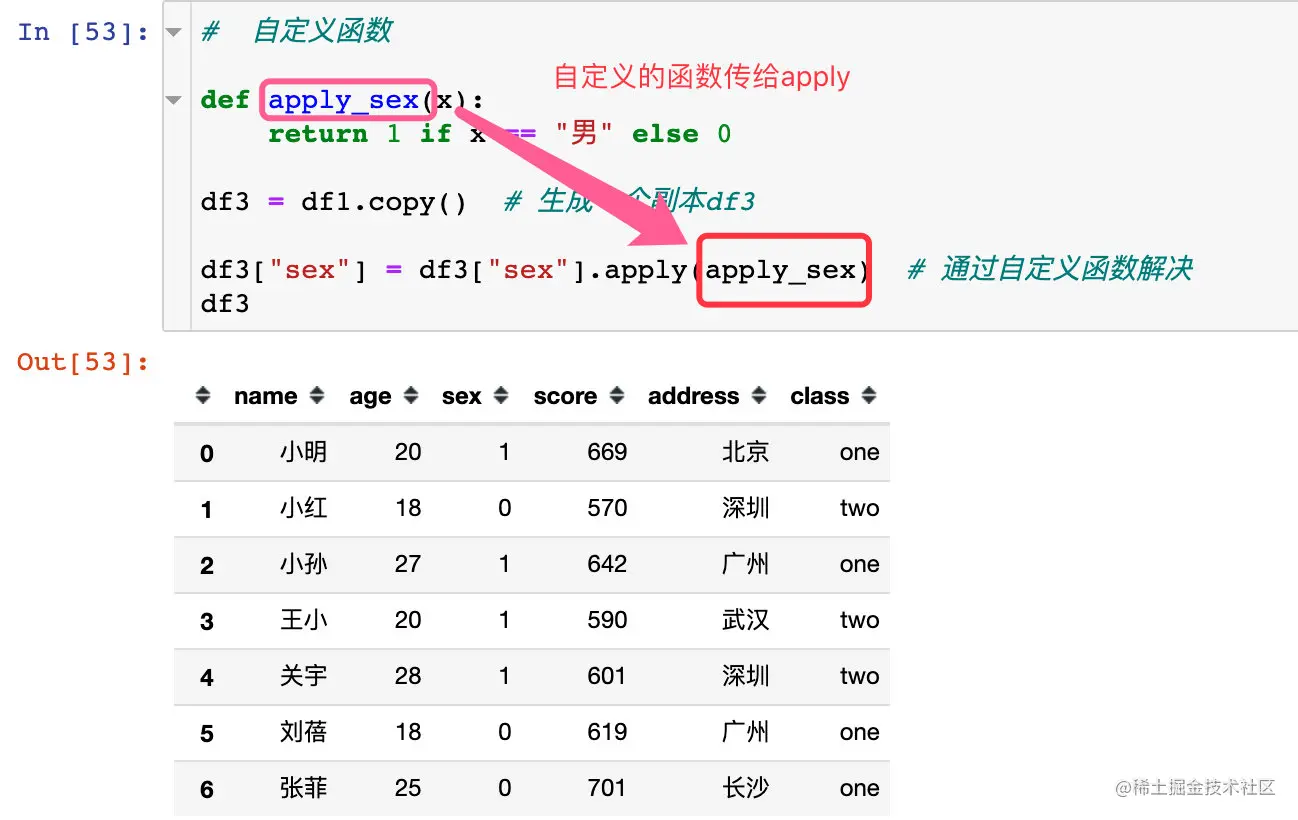Select score value 570
Viewport: 1298px width, 820px height.
(607, 508)
